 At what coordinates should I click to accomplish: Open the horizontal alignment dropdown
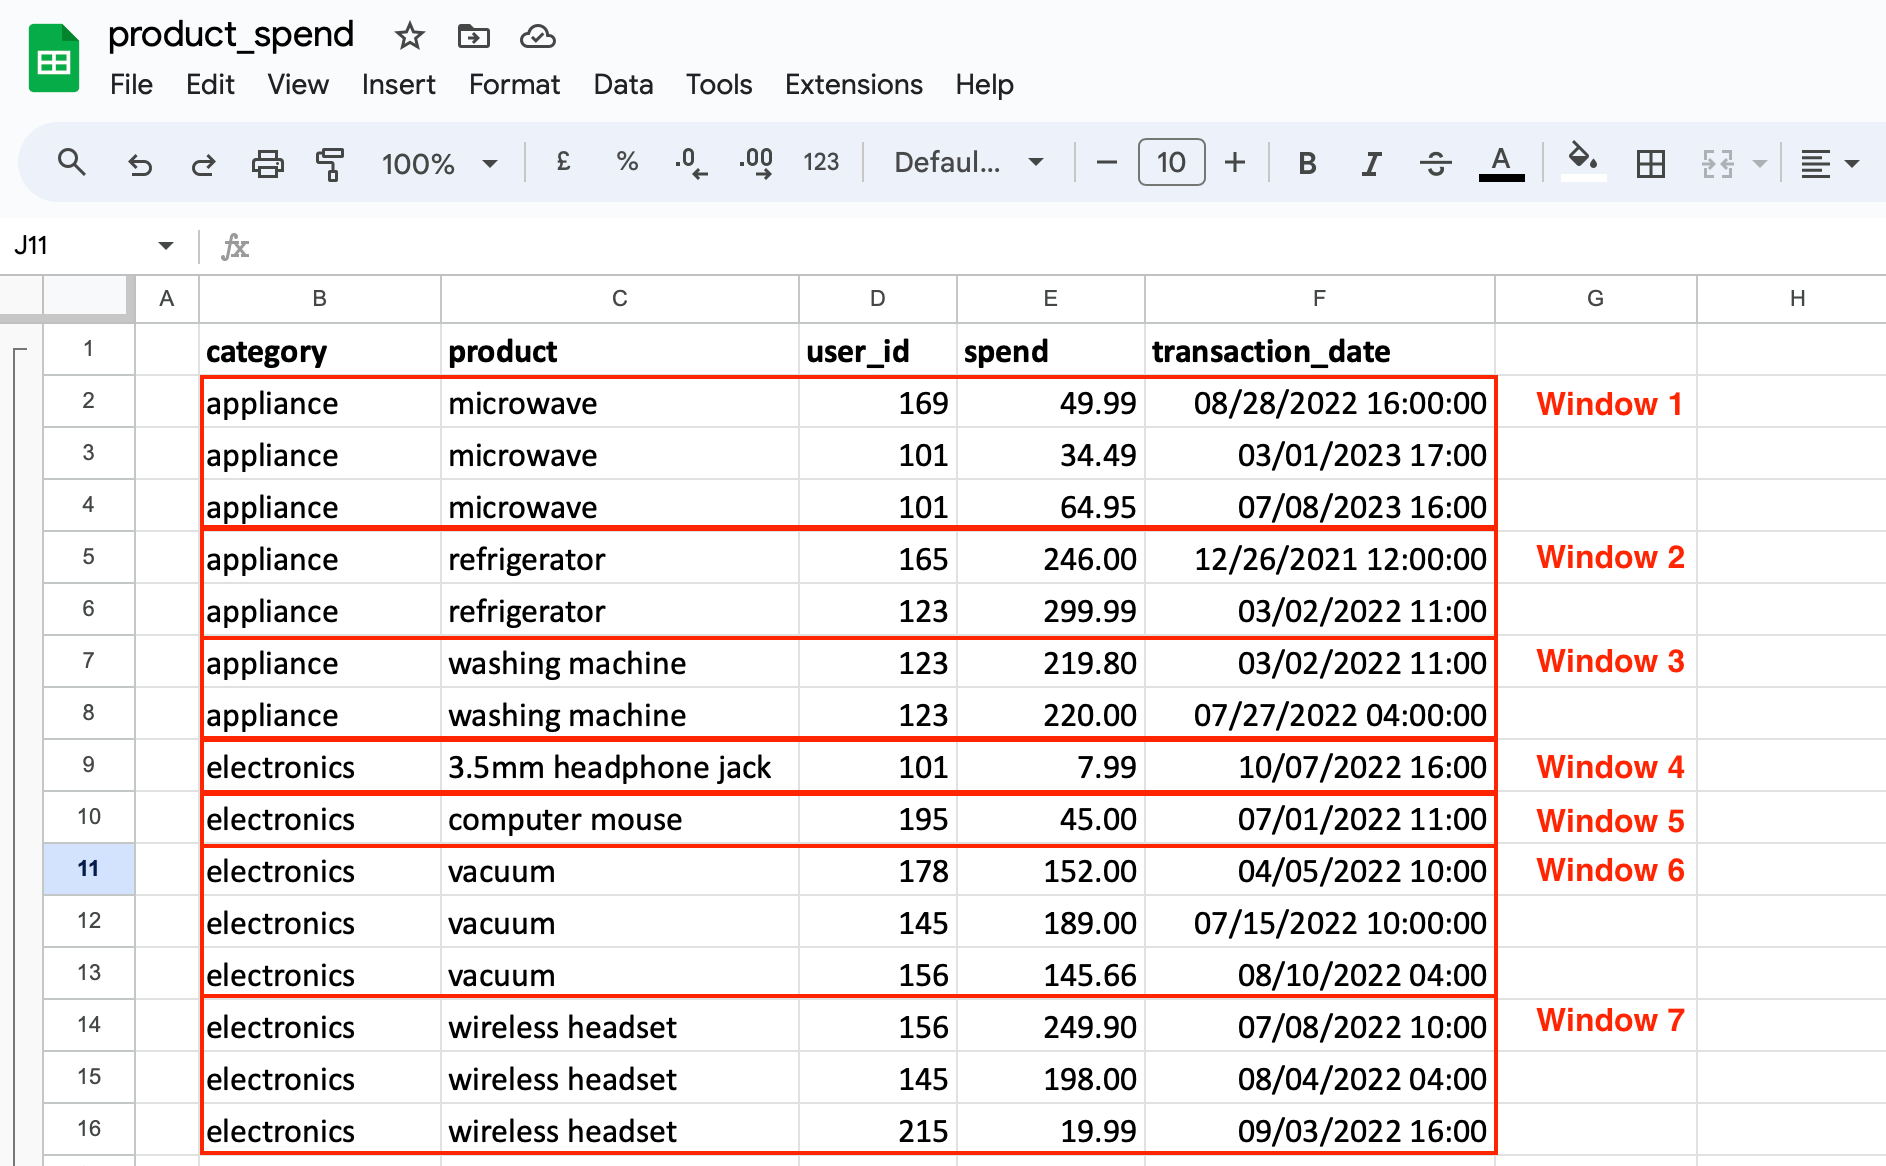tap(1828, 162)
